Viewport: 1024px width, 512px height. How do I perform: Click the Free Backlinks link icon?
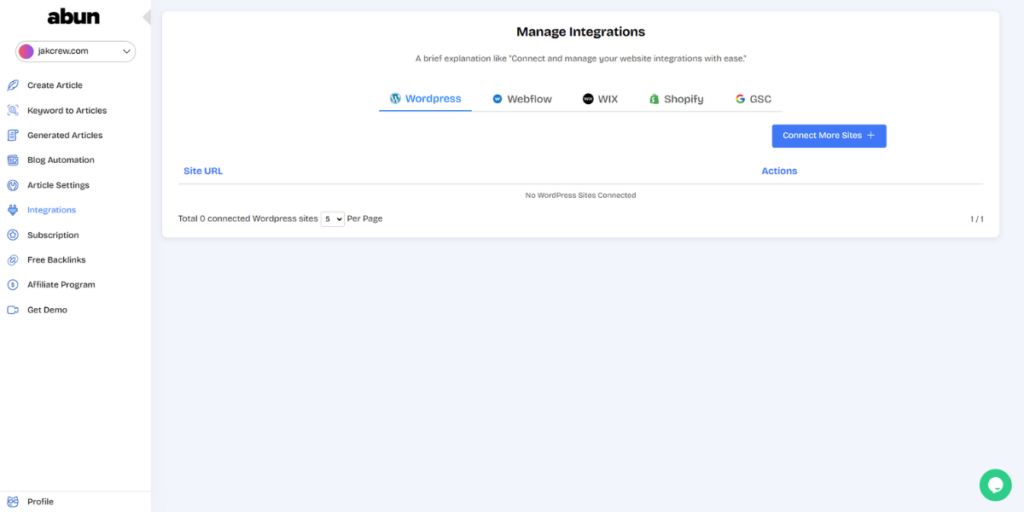12,260
